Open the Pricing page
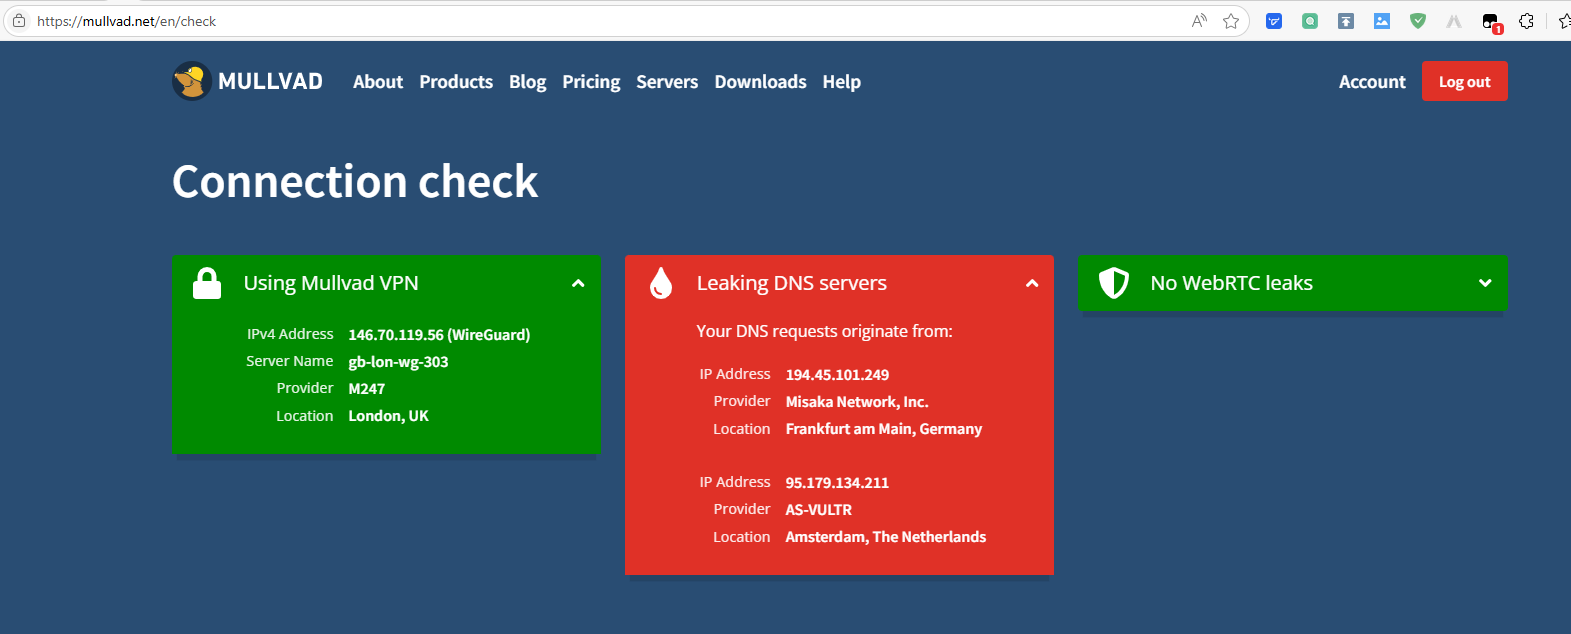 pos(591,82)
